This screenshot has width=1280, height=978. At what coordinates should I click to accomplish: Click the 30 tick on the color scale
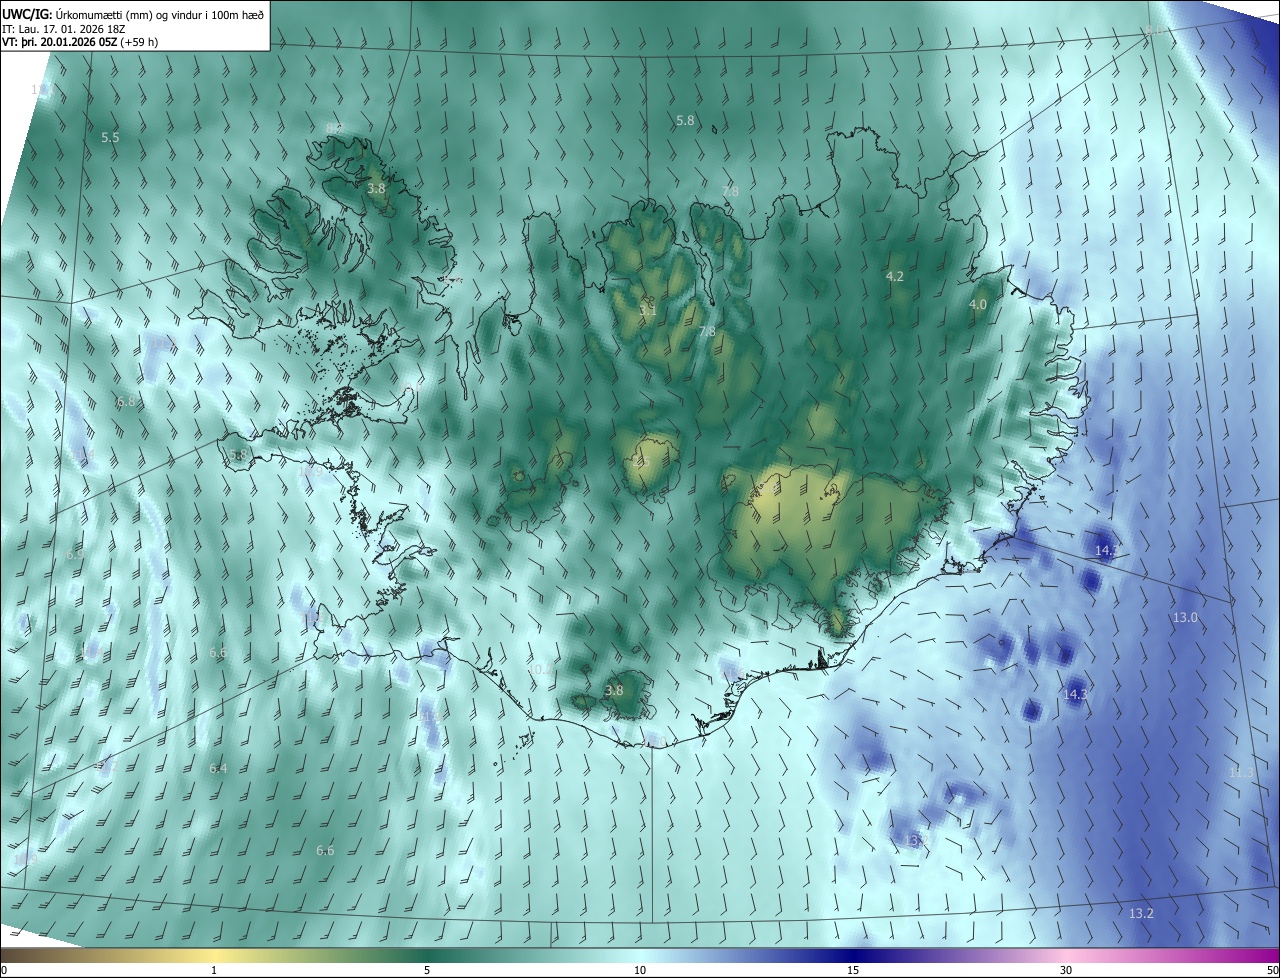click(x=1066, y=970)
